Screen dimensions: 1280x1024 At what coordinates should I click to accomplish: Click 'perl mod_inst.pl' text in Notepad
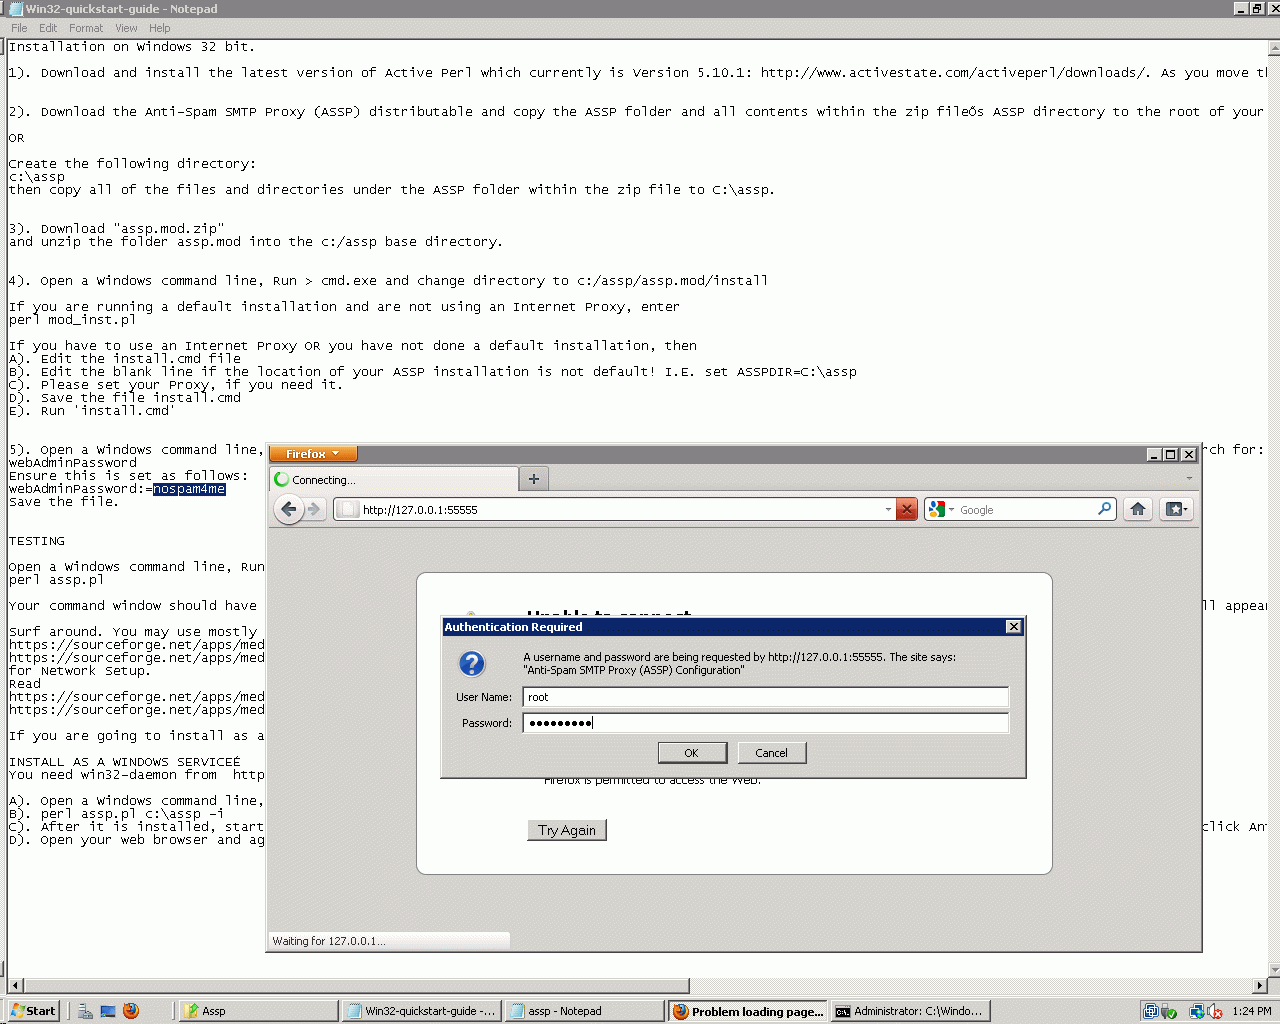click(x=73, y=320)
